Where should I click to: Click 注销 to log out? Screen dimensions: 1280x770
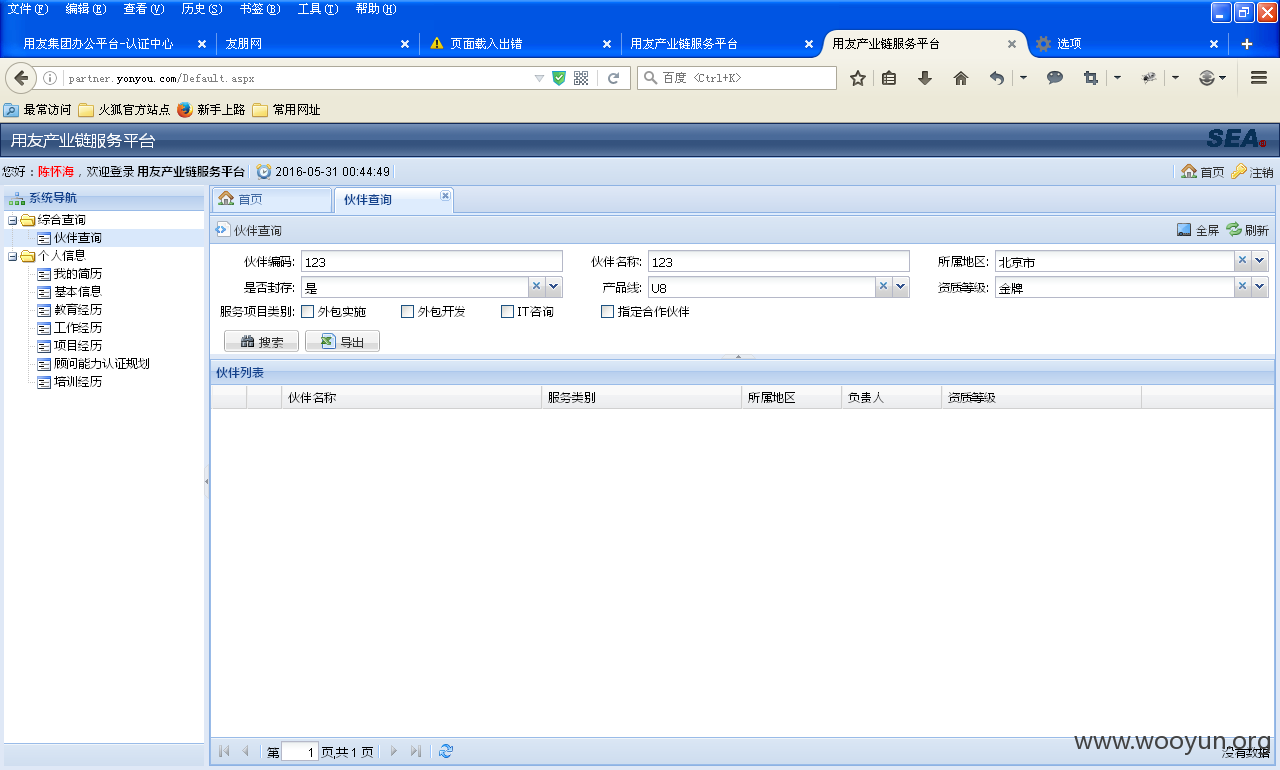[x=1252, y=172]
